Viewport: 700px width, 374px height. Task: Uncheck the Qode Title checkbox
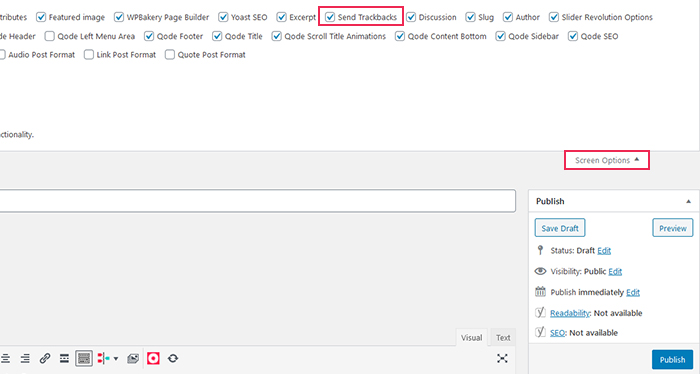coord(217,36)
